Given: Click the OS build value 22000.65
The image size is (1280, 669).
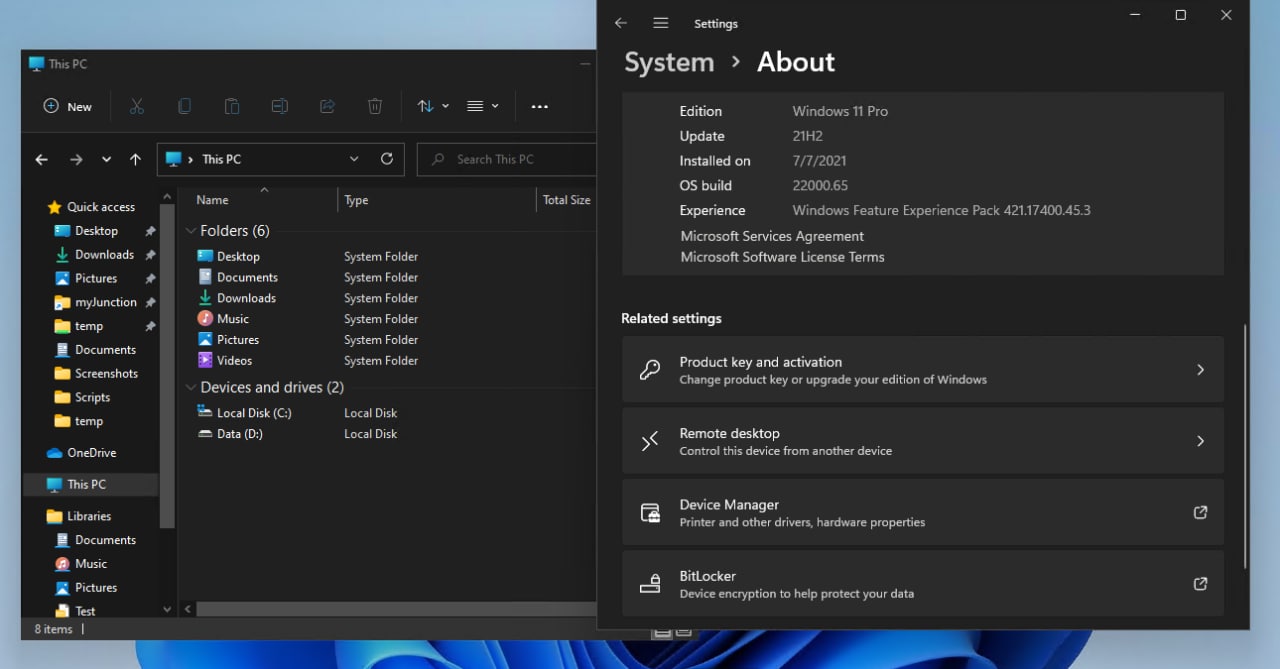Looking at the screenshot, I should pyautogui.click(x=820, y=185).
